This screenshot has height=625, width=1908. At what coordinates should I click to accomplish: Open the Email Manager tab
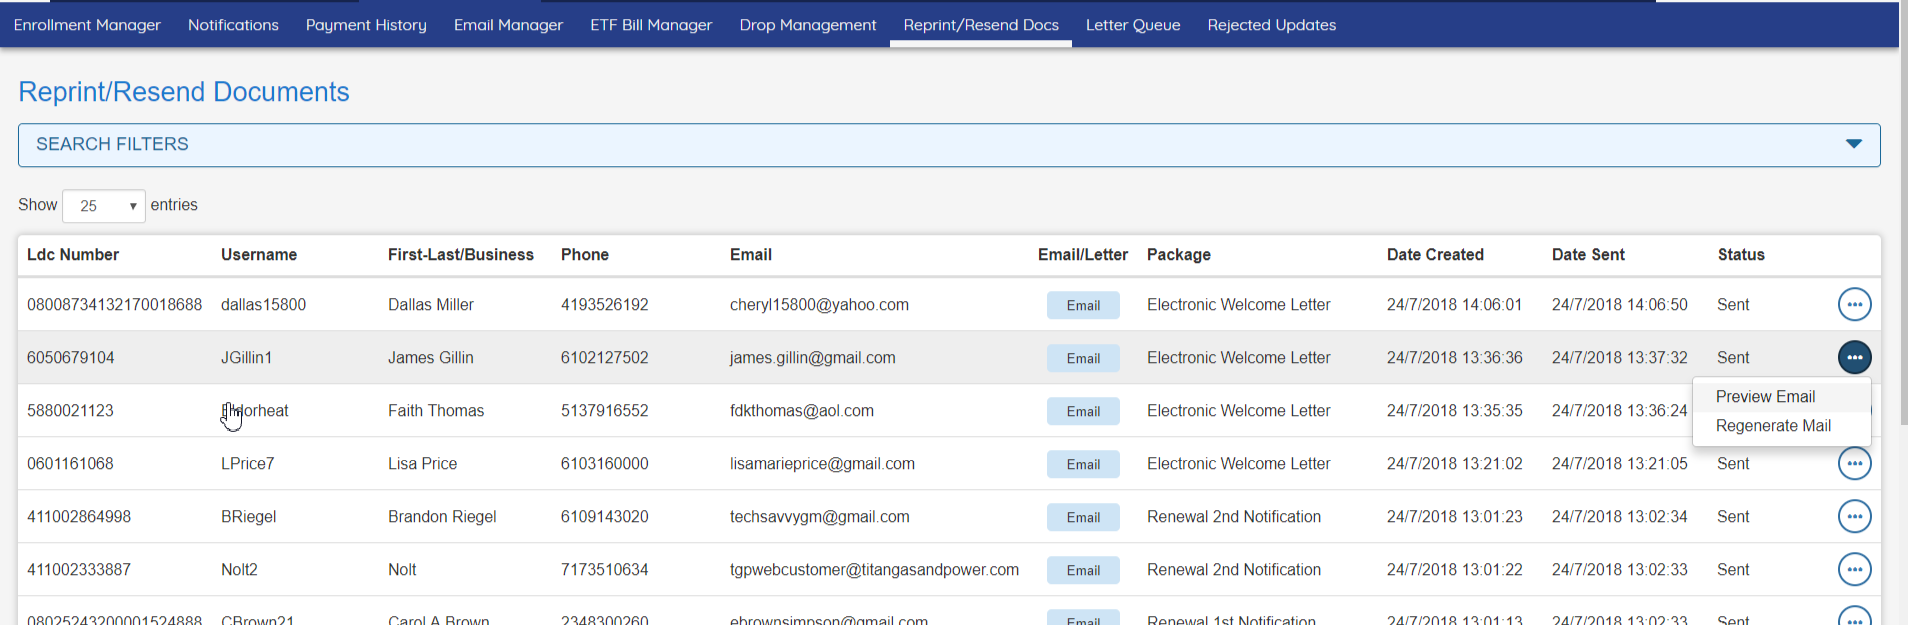pos(508,25)
